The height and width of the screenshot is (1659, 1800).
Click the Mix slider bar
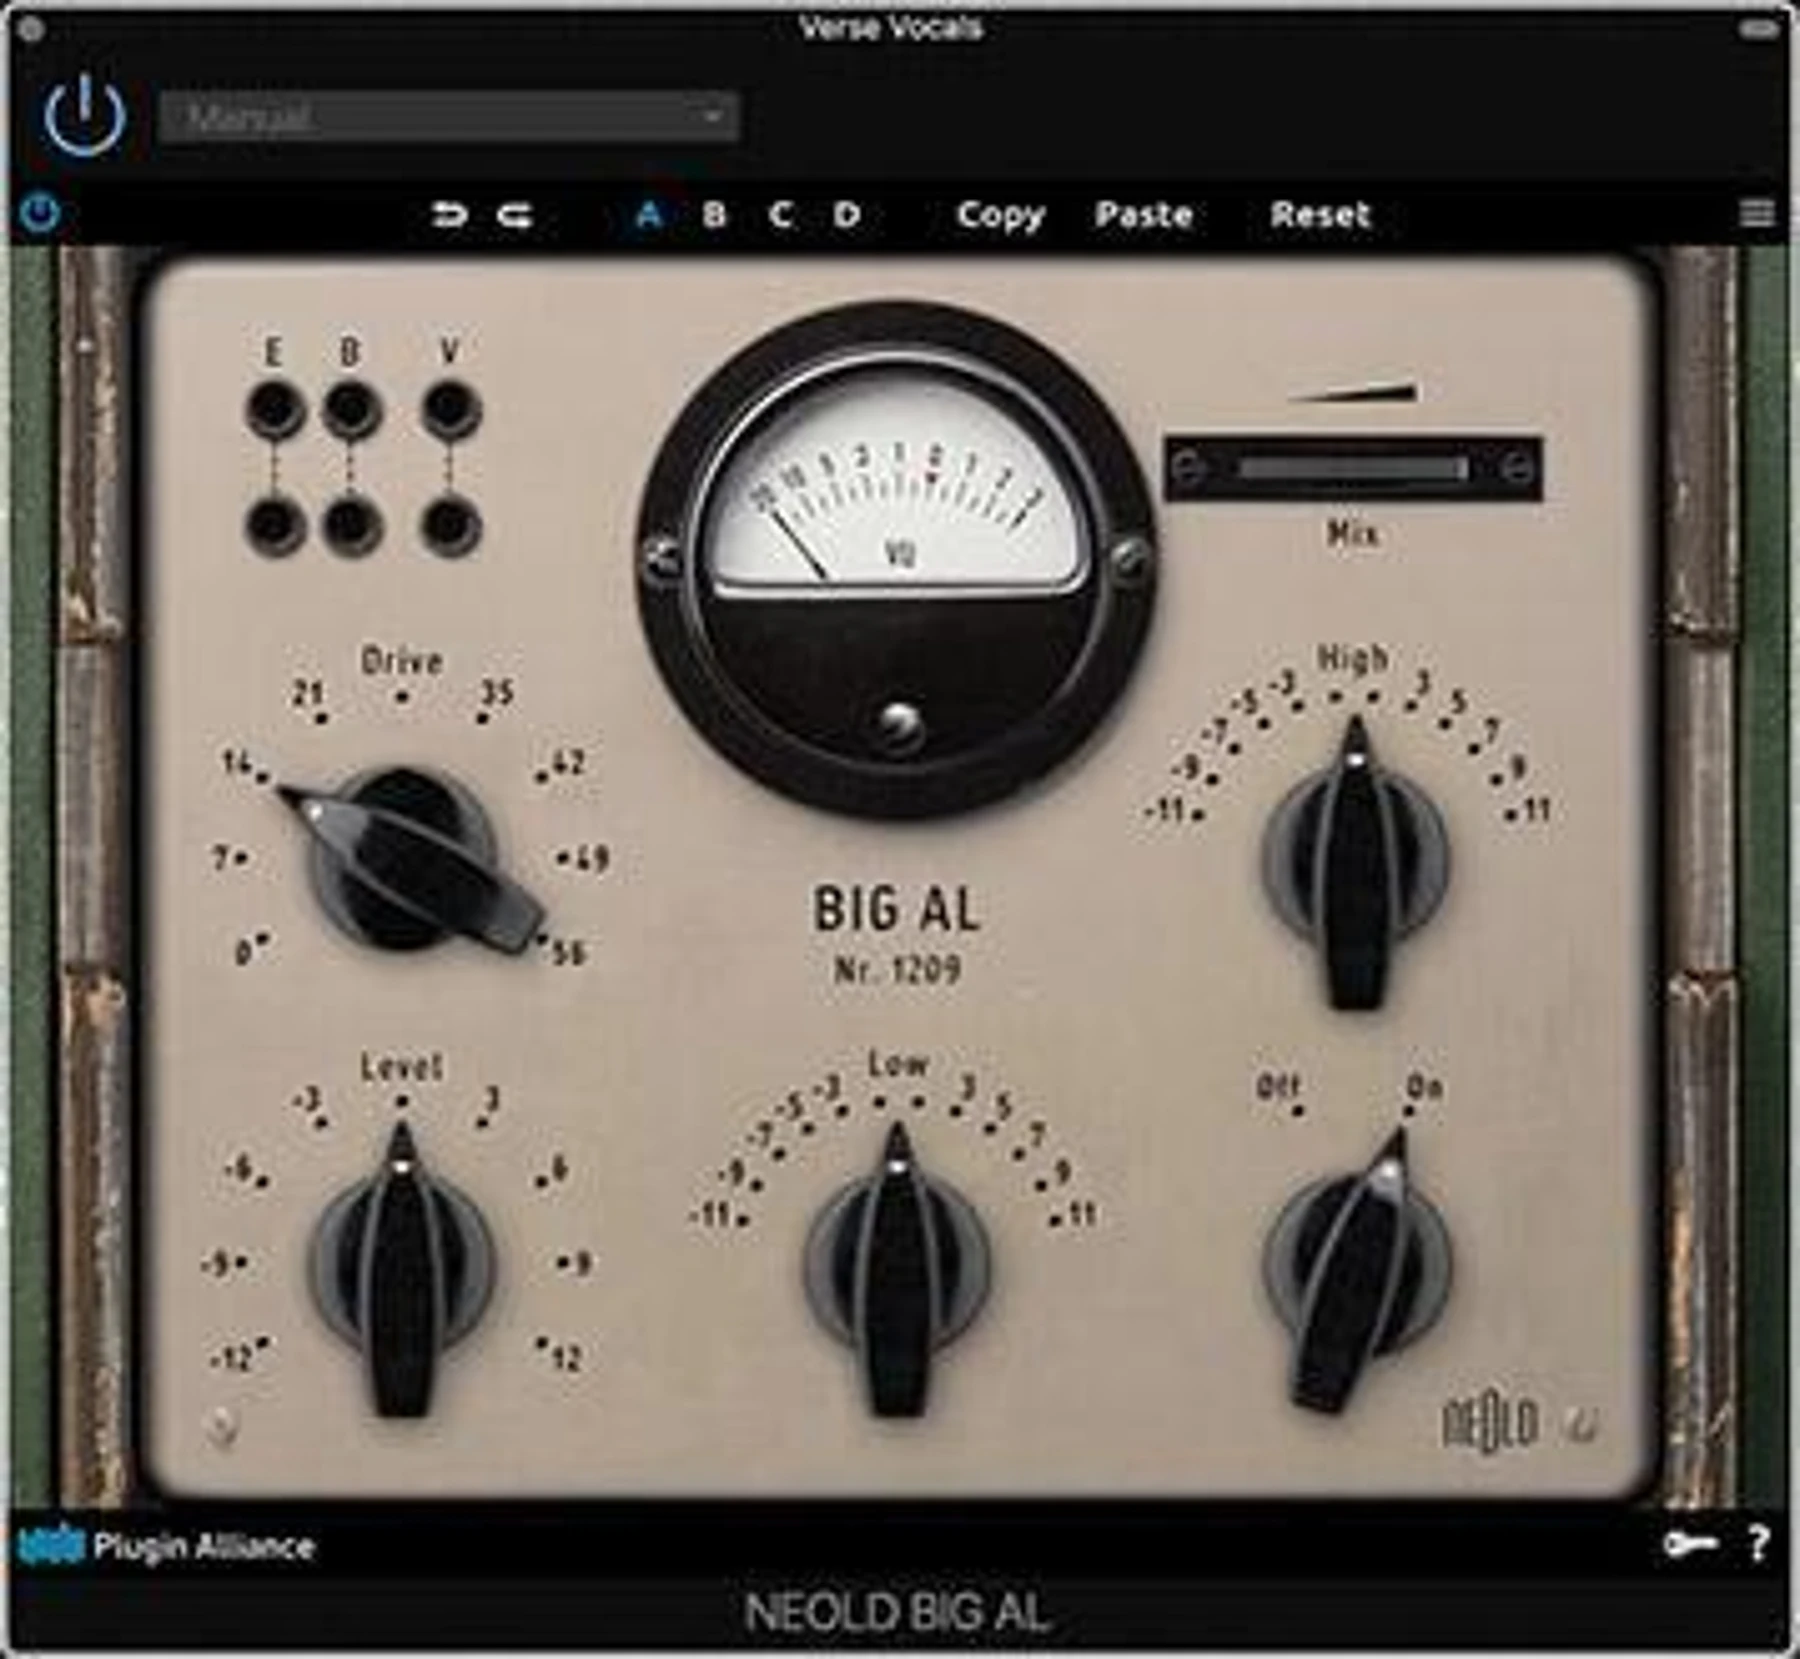point(1352,468)
